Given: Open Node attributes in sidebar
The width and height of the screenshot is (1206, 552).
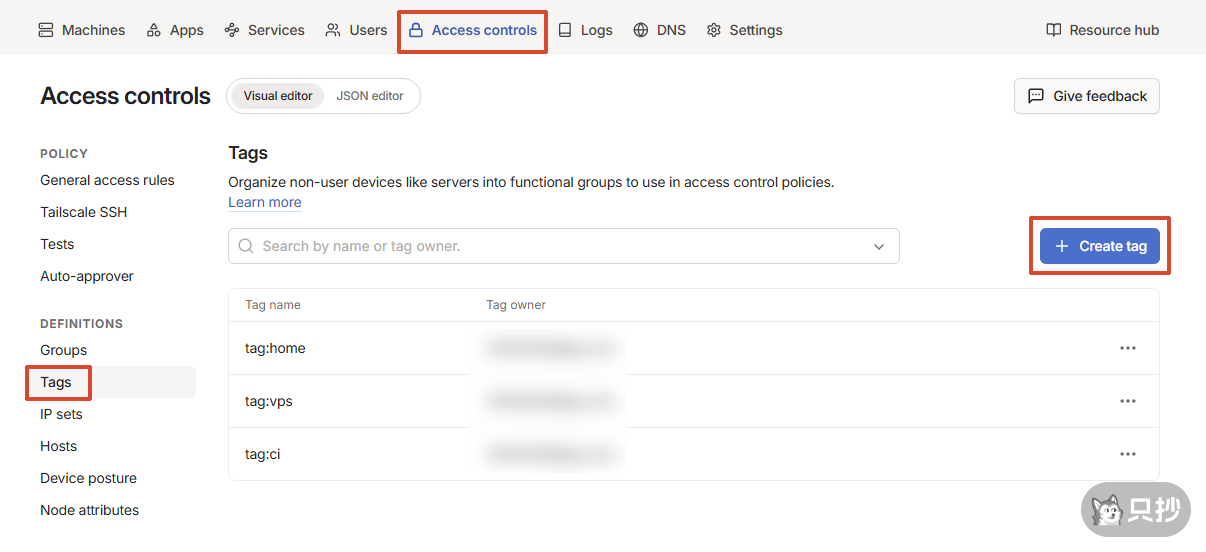Looking at the screenshot, I should pyautogui.click(x=90, y=510).
